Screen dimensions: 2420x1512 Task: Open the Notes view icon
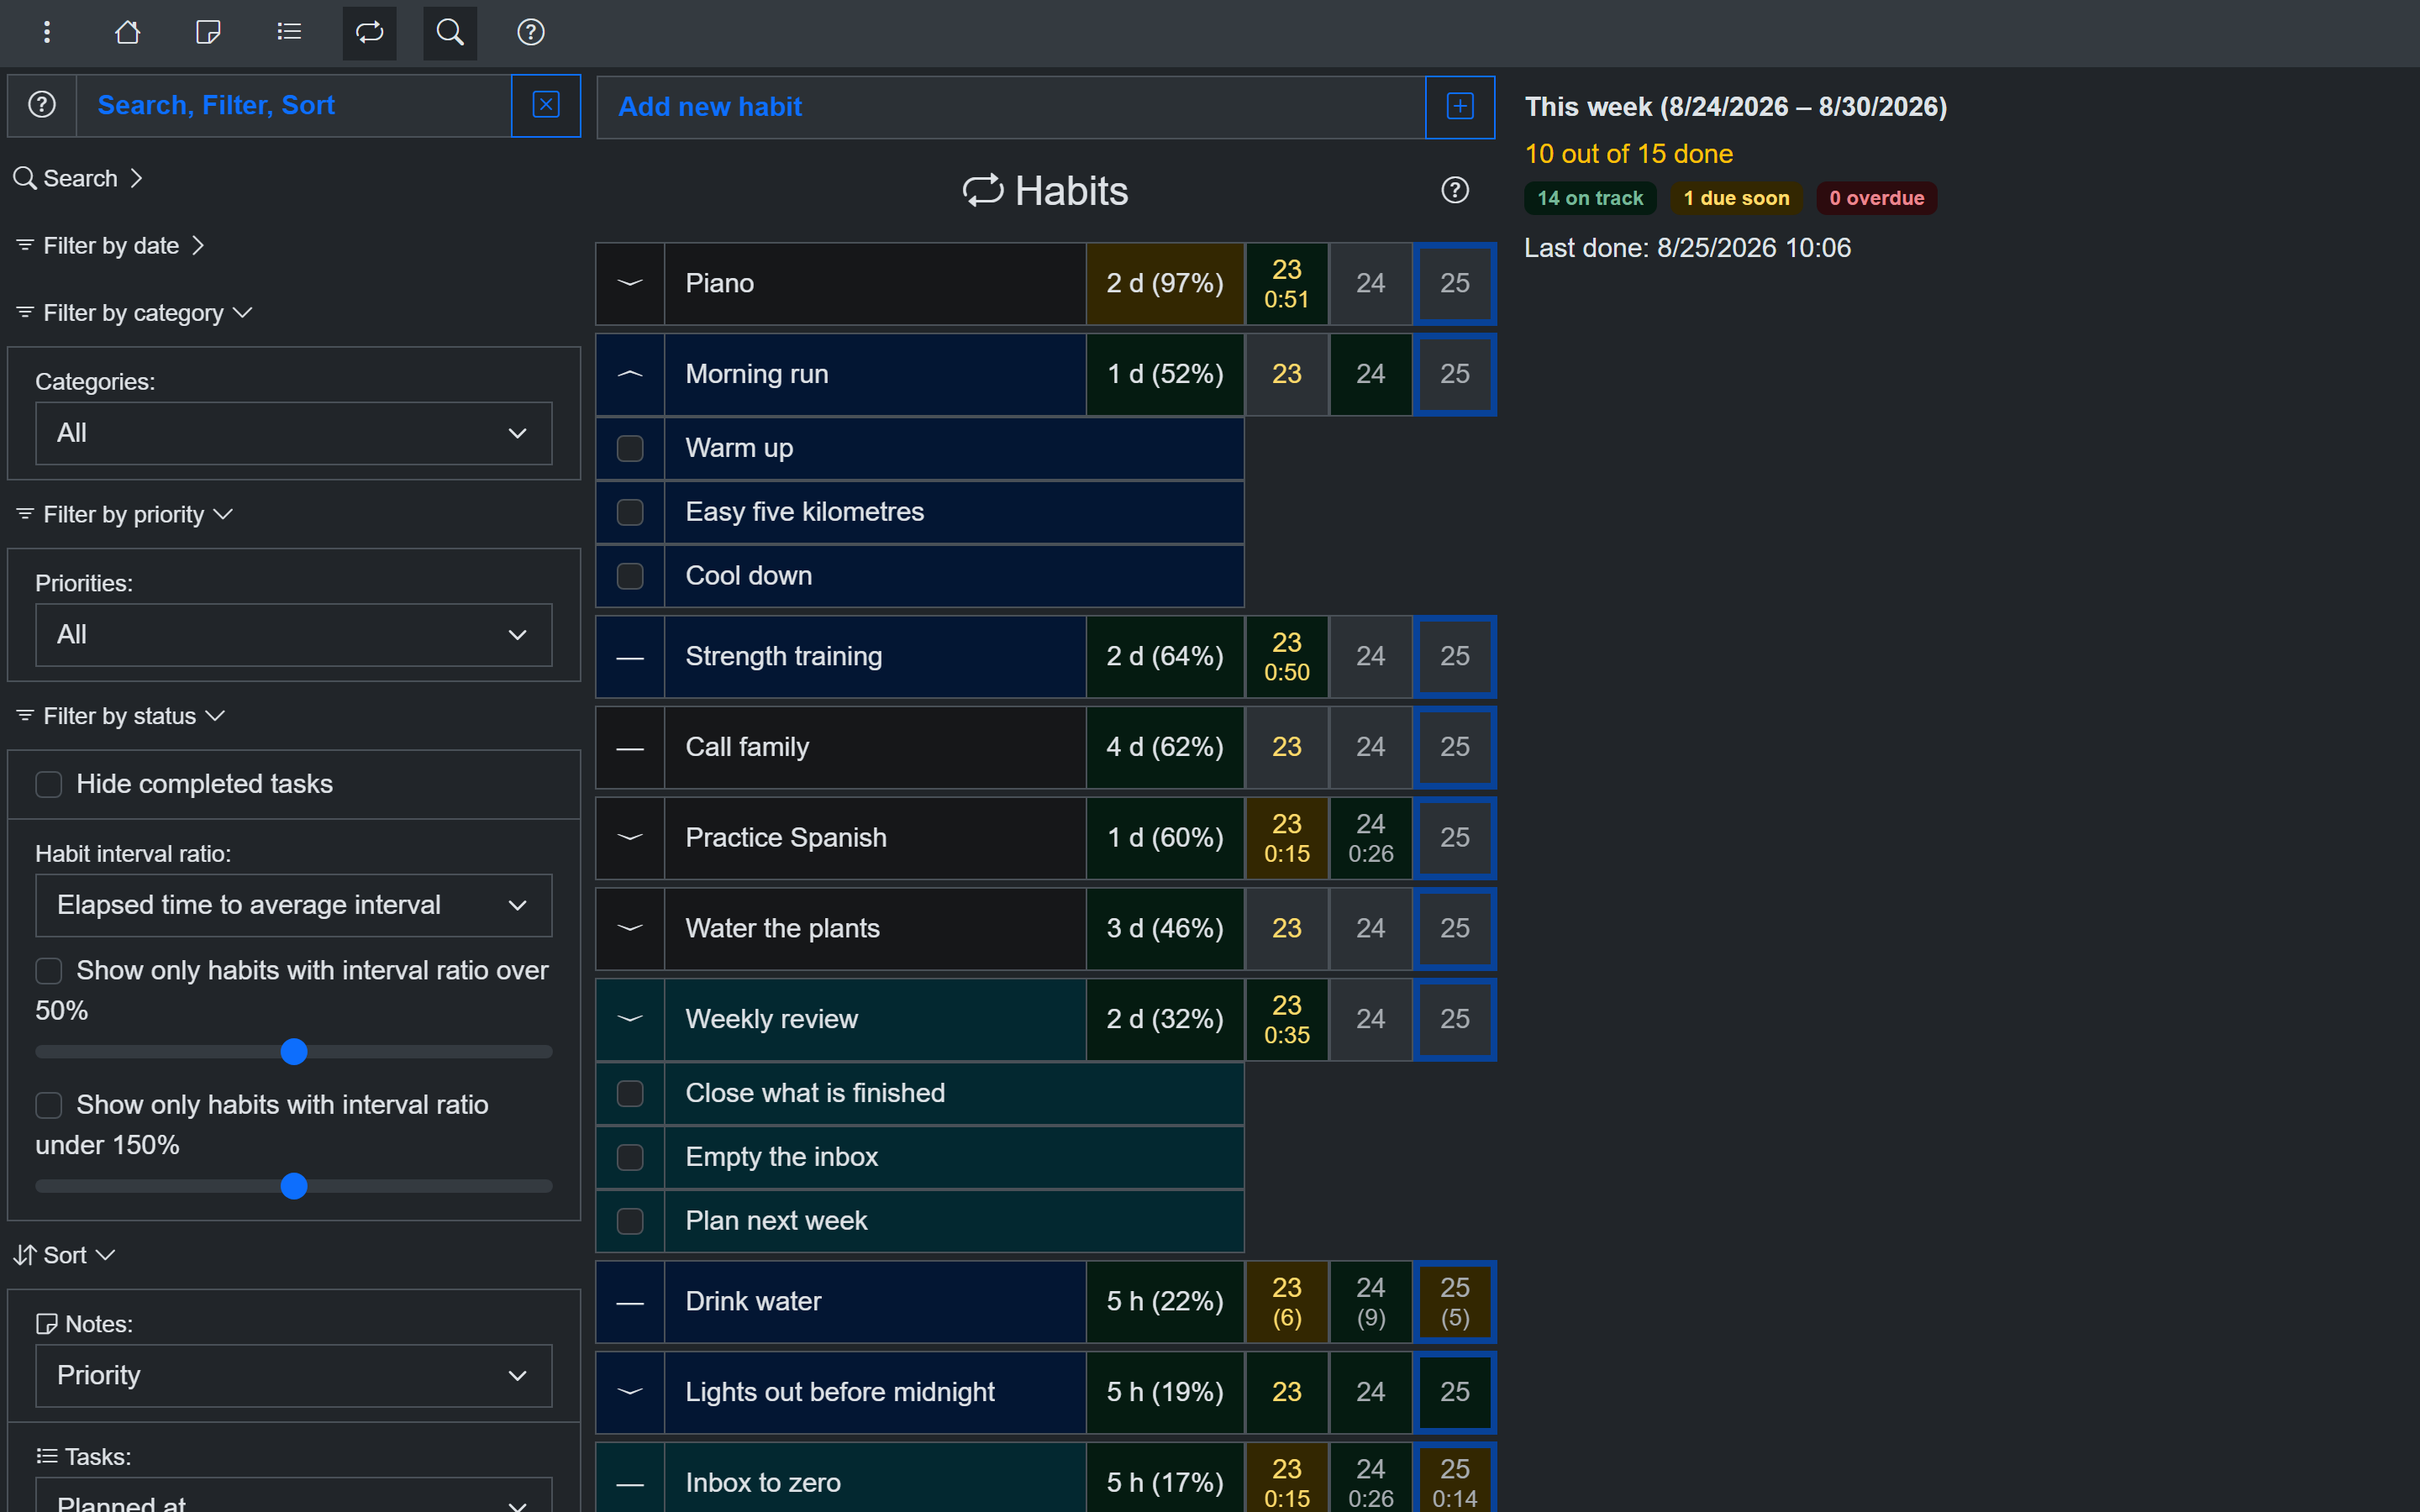coord(208,32)
